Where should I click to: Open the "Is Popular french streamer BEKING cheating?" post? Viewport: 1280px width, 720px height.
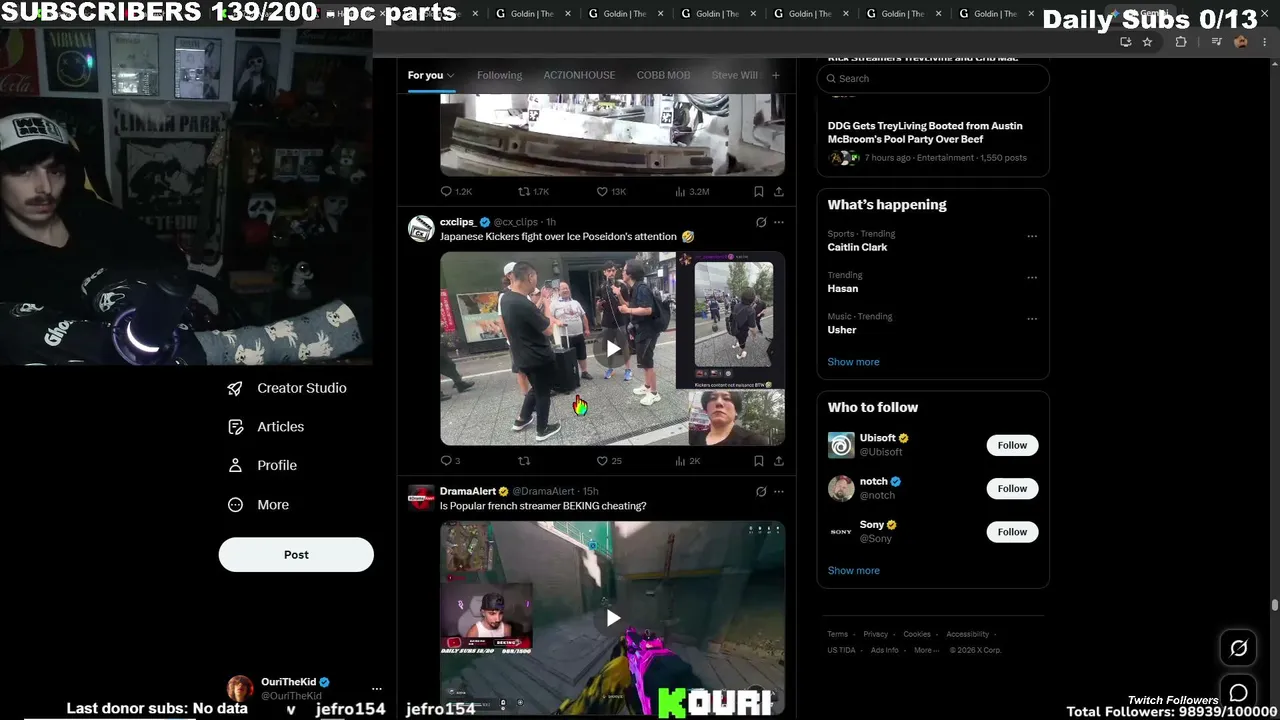(x=543, y=506)
